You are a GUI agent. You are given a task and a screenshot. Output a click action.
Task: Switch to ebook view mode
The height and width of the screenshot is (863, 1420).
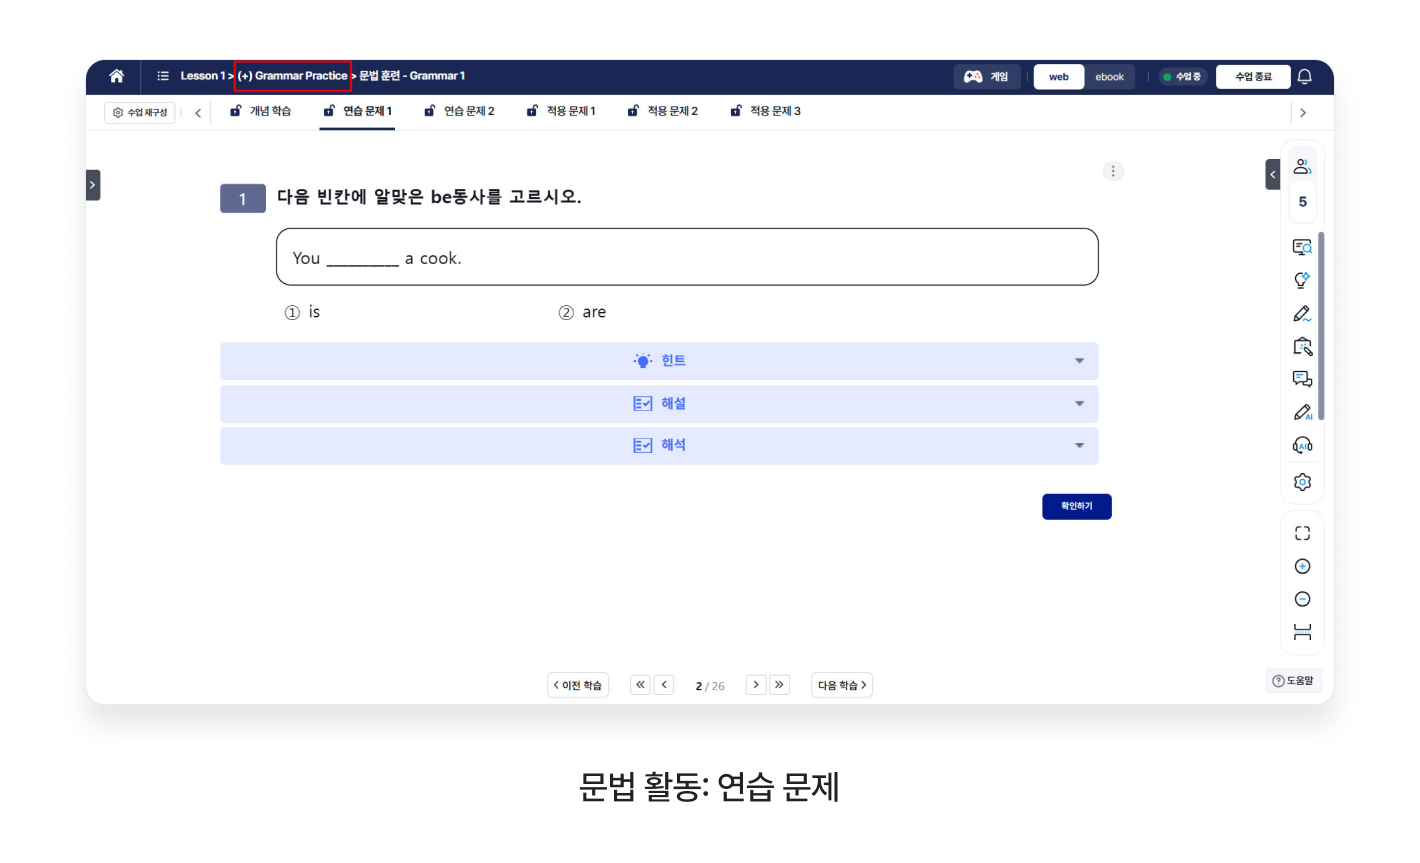pyautogui.click(x=1110, y=77)
